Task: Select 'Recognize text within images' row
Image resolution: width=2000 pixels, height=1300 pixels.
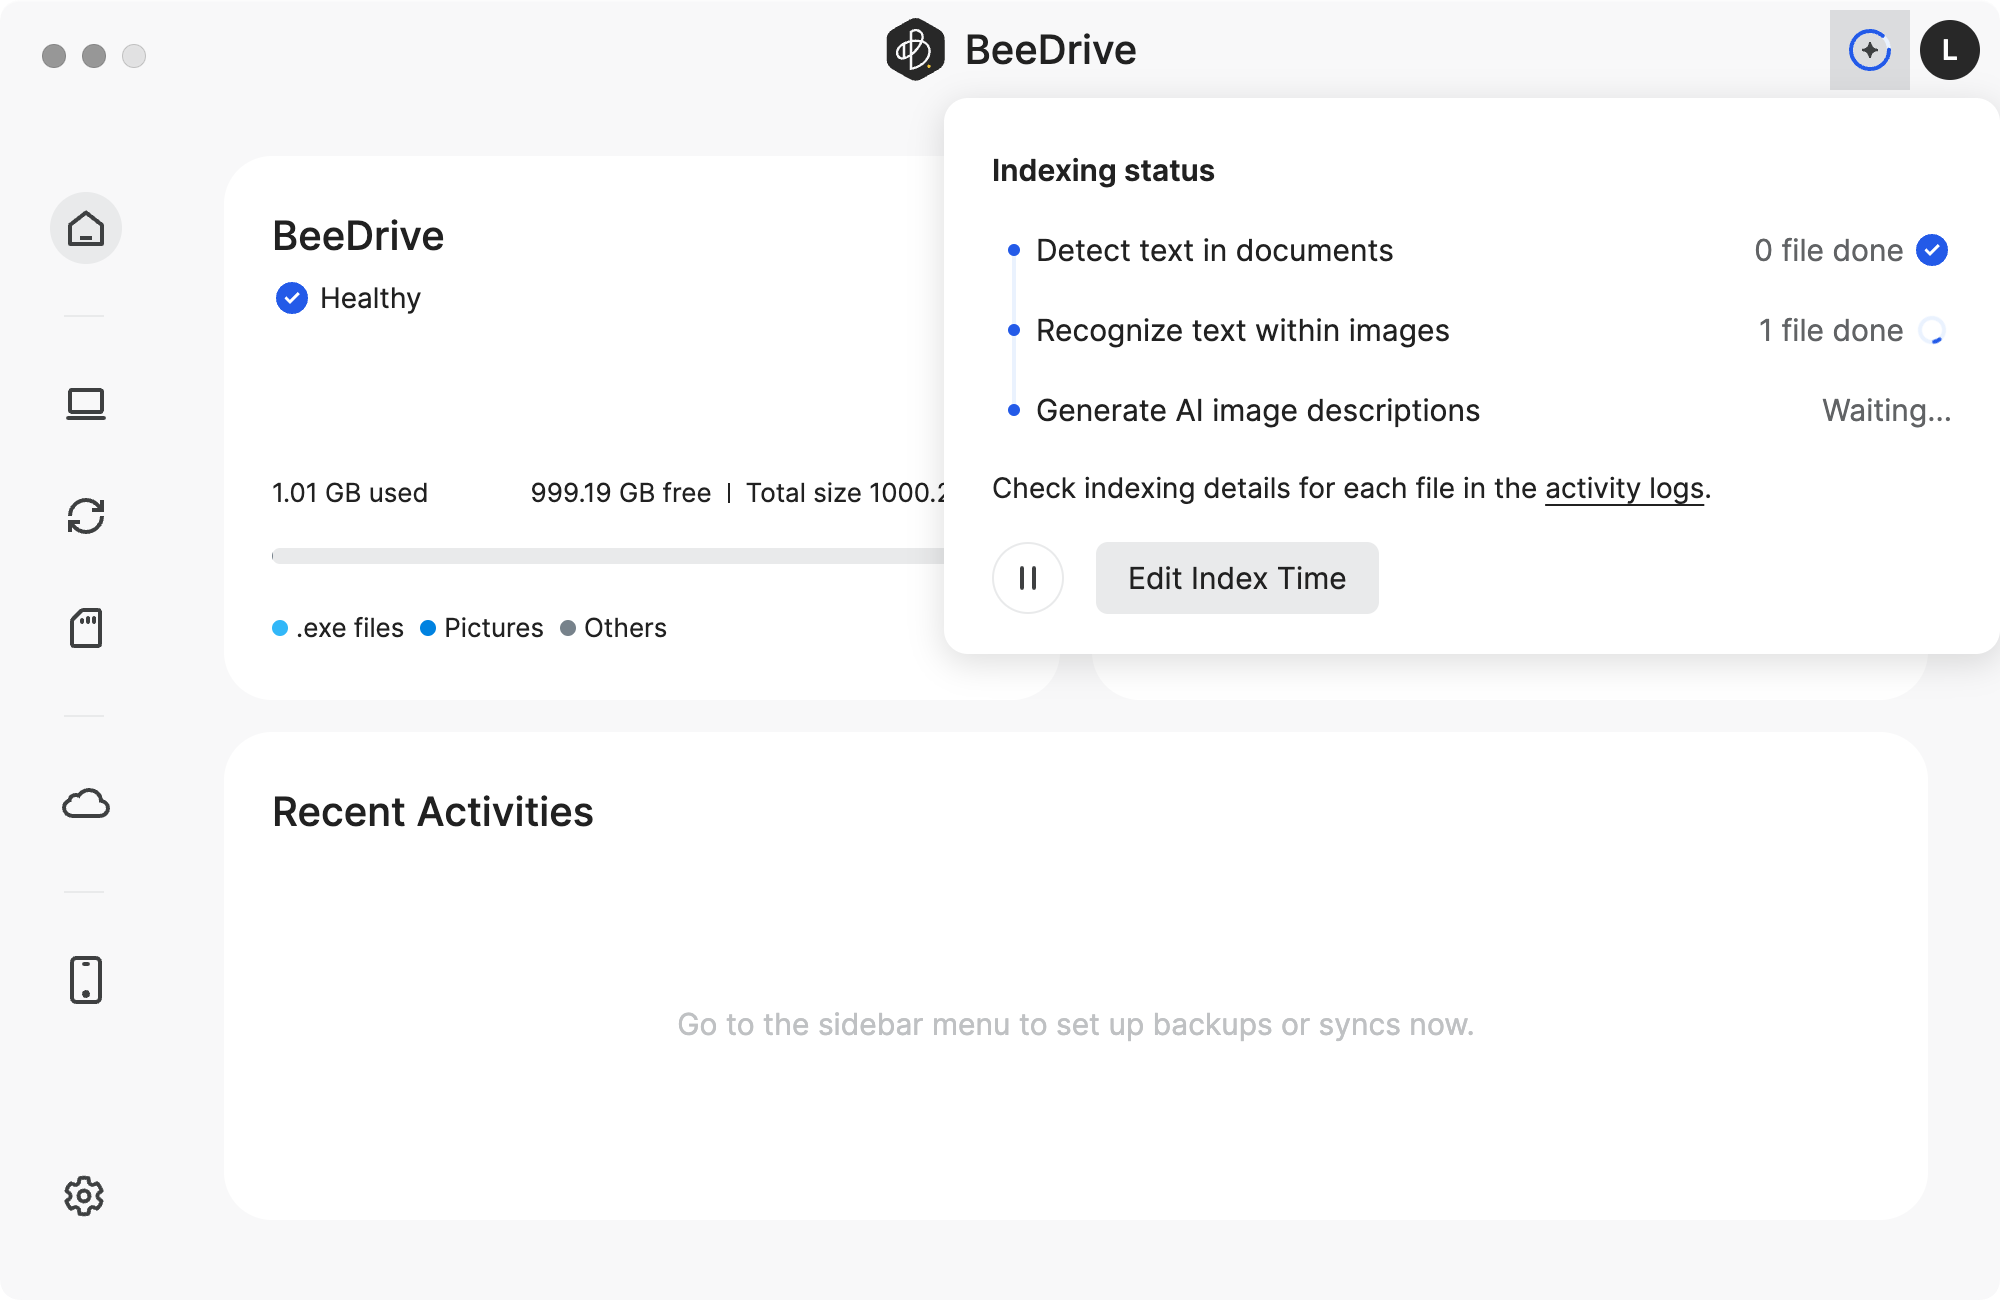Action: pos(1472,330)
